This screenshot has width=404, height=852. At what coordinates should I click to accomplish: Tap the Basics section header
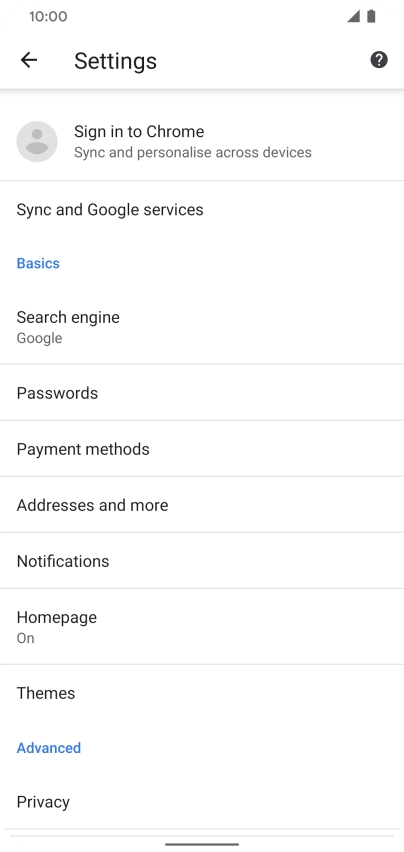click(x=38, y=264)
